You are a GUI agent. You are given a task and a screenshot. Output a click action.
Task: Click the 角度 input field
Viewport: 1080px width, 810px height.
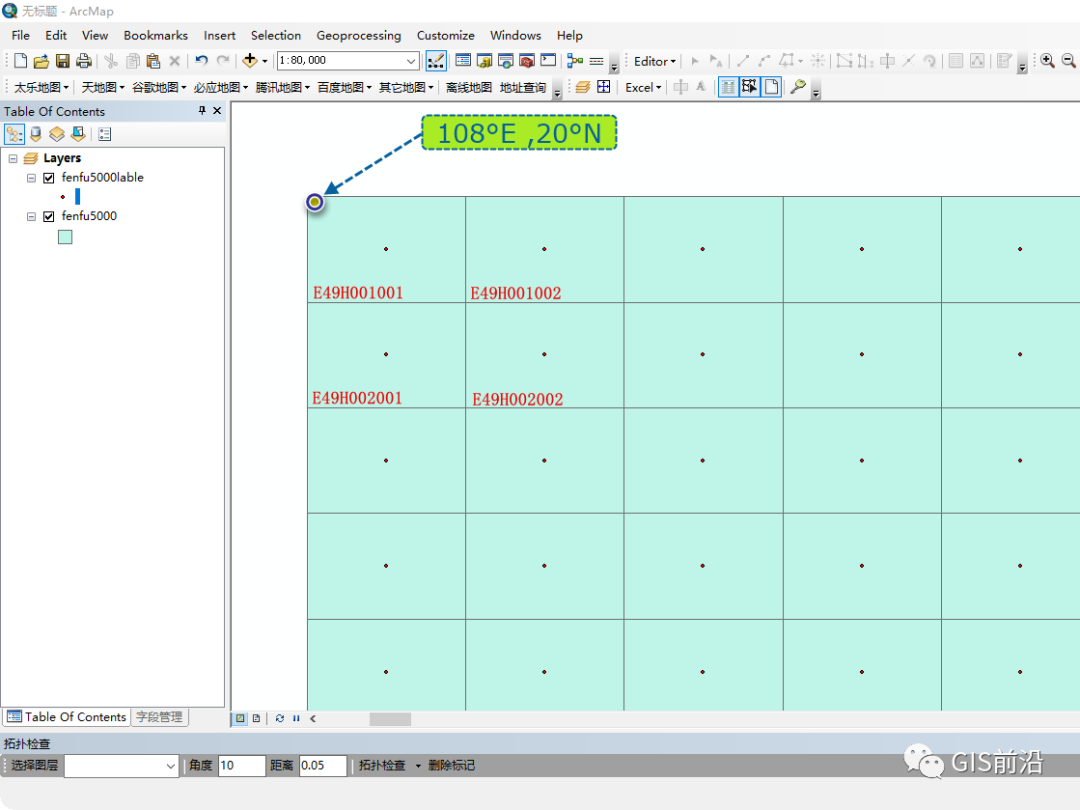coord(241,765)
